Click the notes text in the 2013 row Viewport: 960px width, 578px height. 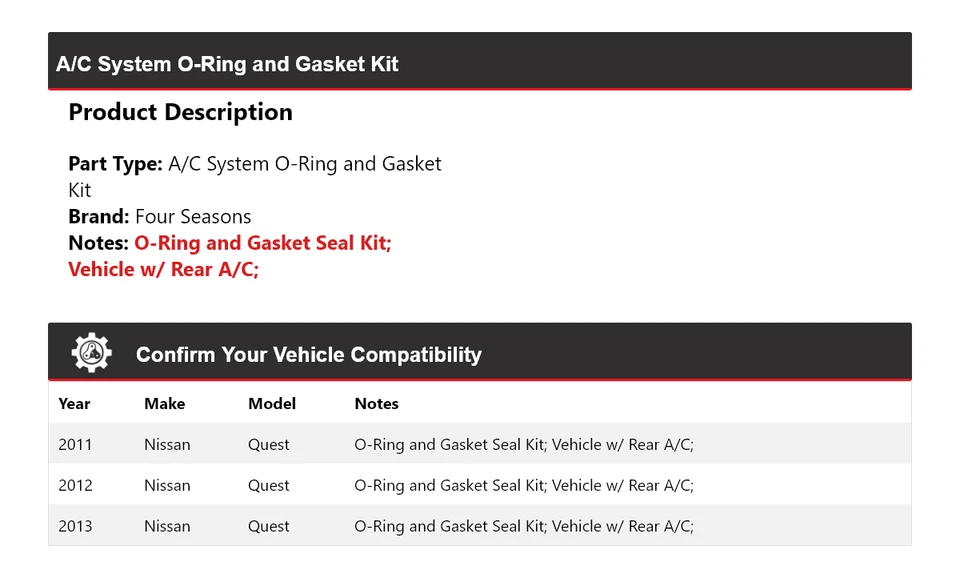pos(523,526)
